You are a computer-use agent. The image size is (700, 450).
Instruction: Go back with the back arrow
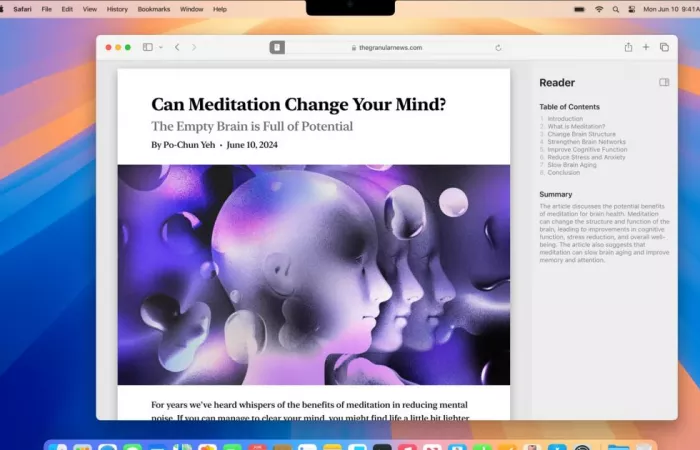pyautogui.click(x=177, y=47)
